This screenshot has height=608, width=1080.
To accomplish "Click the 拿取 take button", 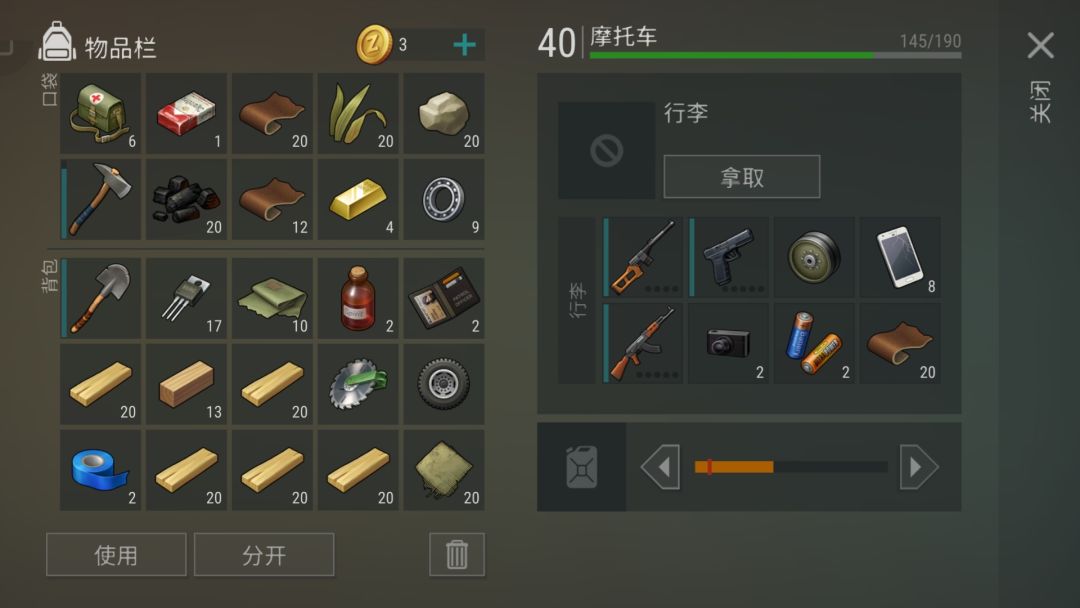I will [x=742, y=177].
